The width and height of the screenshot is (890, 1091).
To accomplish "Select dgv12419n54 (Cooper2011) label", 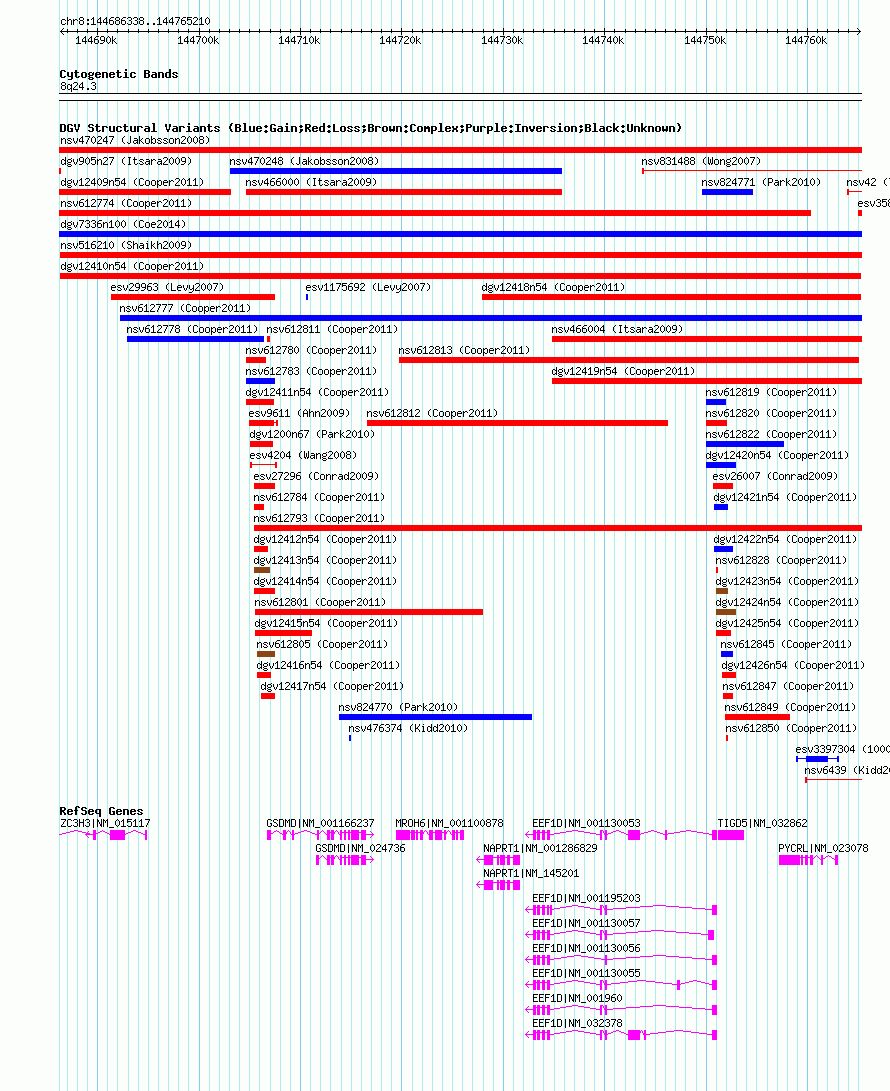I will [623, 370].
